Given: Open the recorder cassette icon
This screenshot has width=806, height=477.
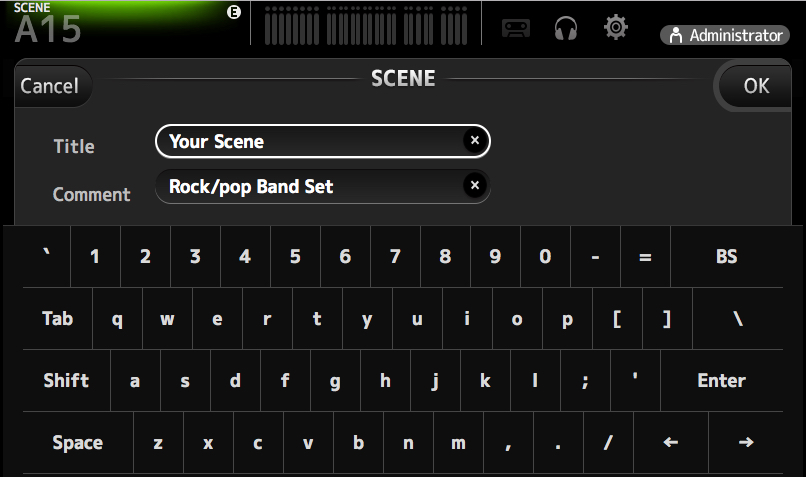Looking at the screenshot, I should (515, 29).
